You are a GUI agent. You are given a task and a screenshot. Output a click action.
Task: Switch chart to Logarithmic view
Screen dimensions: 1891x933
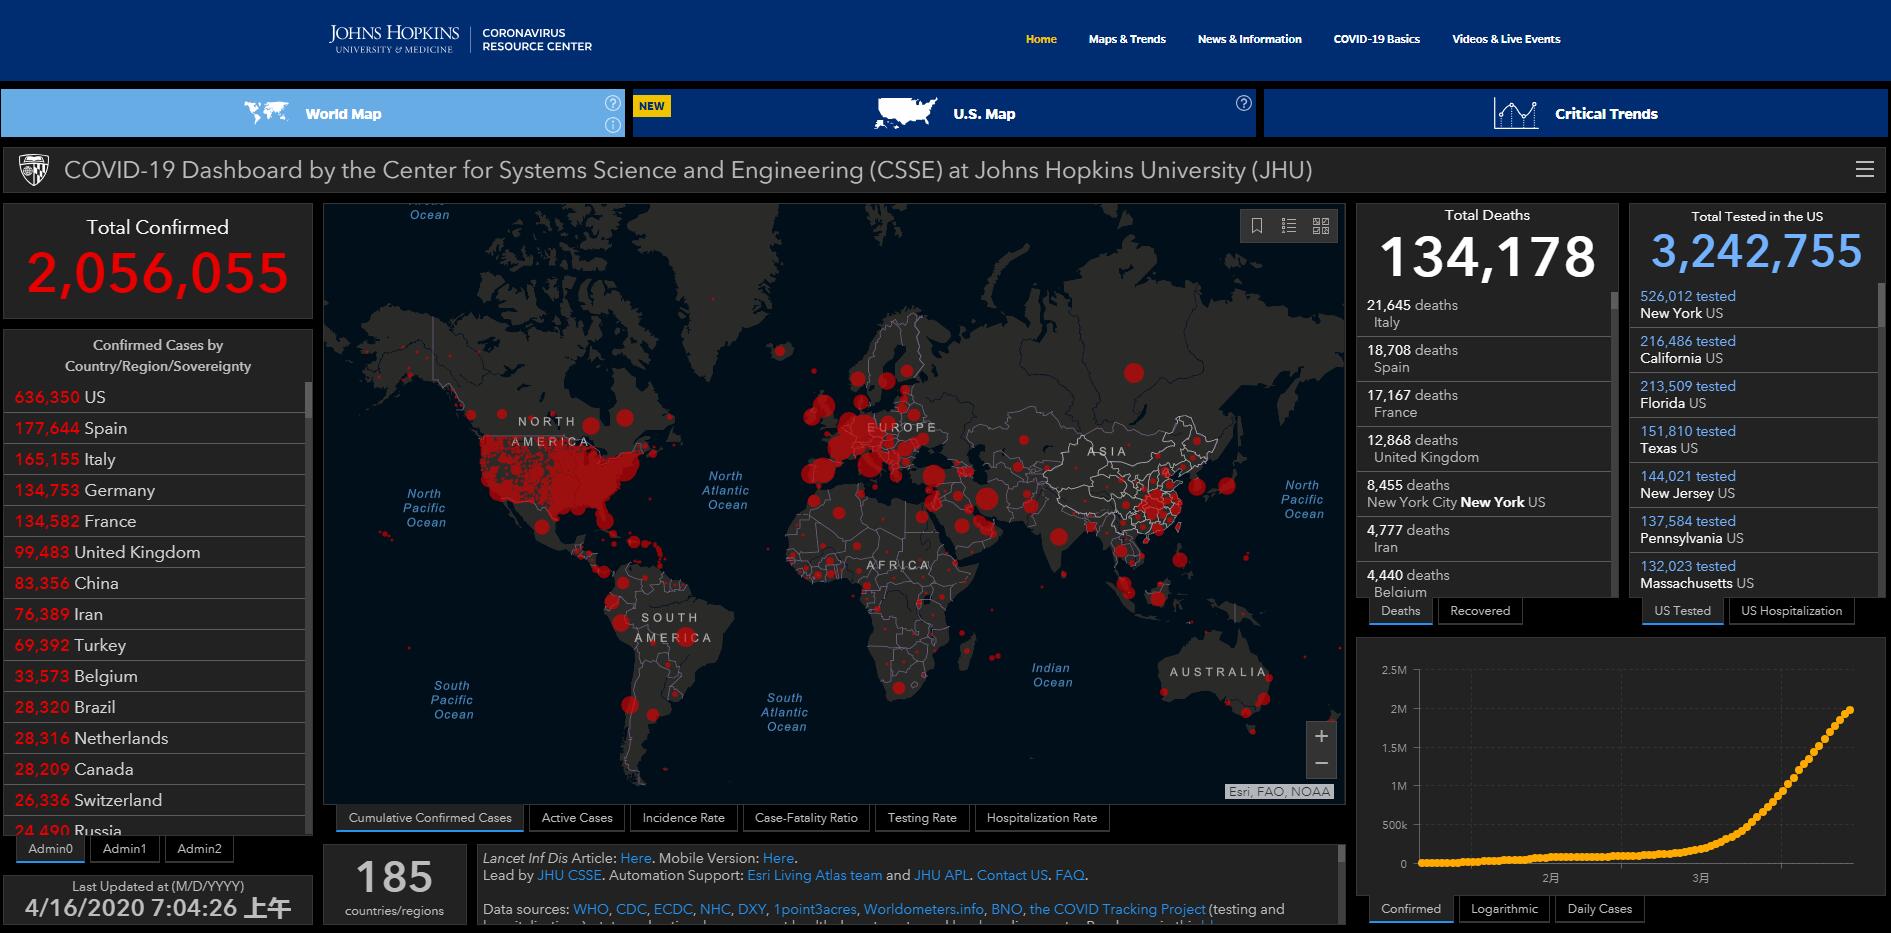coord(1504,909)
